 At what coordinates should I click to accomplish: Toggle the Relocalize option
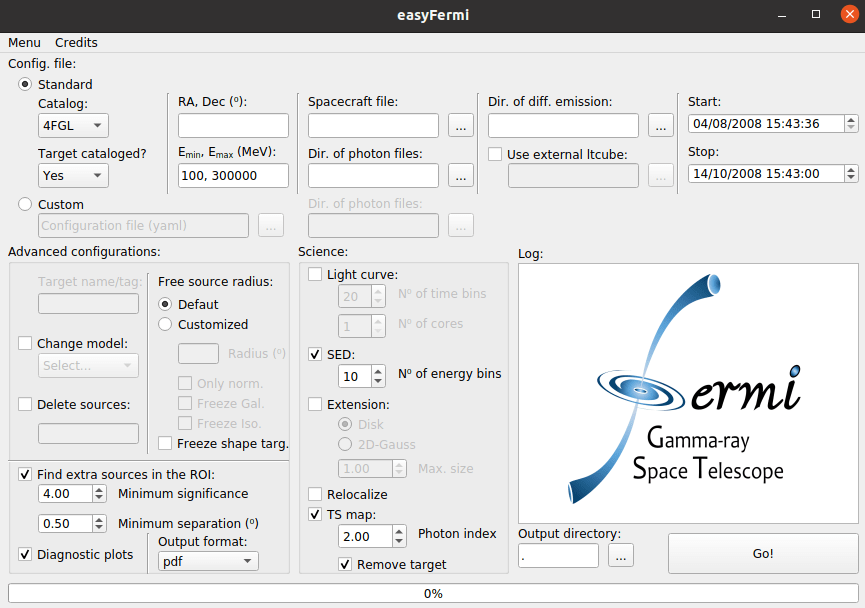[316, 495]
